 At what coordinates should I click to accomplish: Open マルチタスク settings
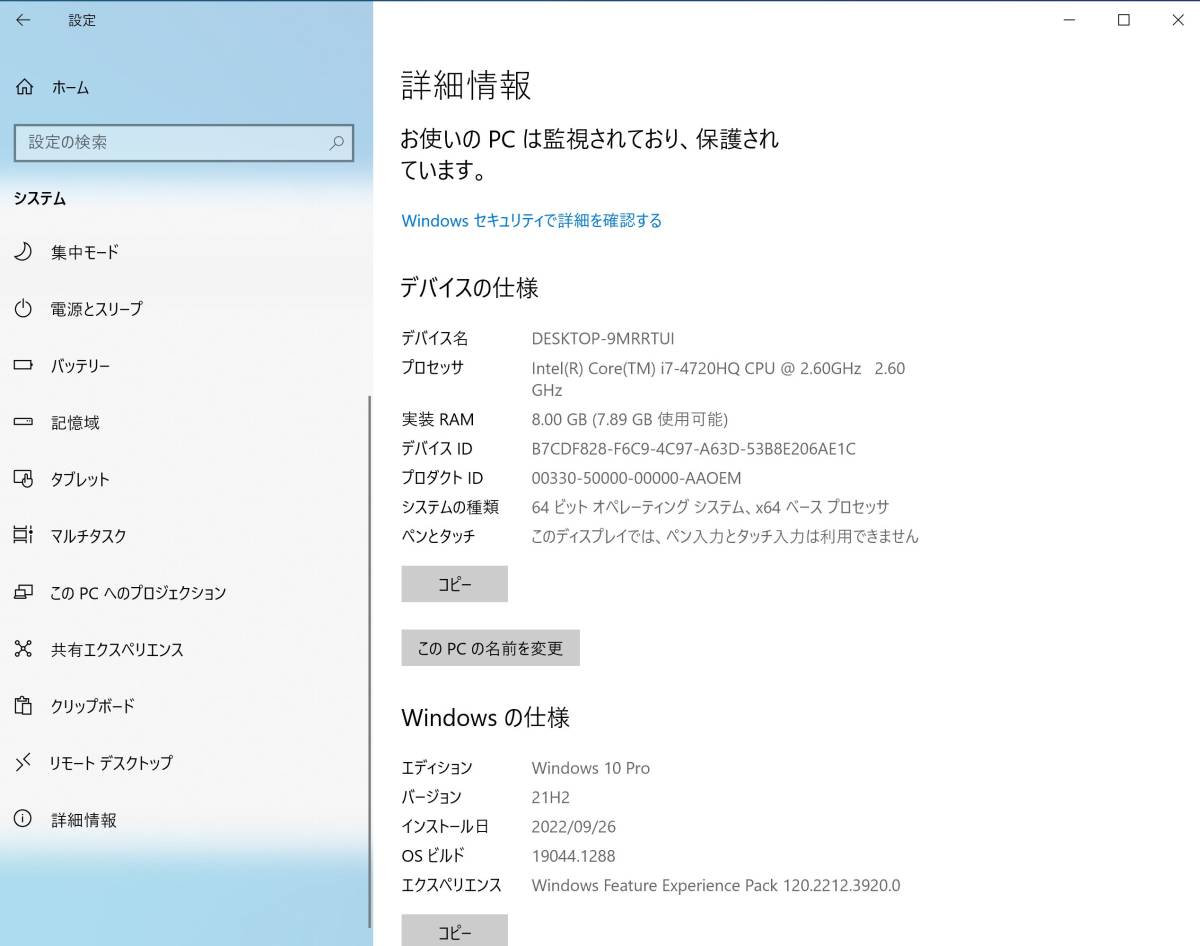pos(185,536)
